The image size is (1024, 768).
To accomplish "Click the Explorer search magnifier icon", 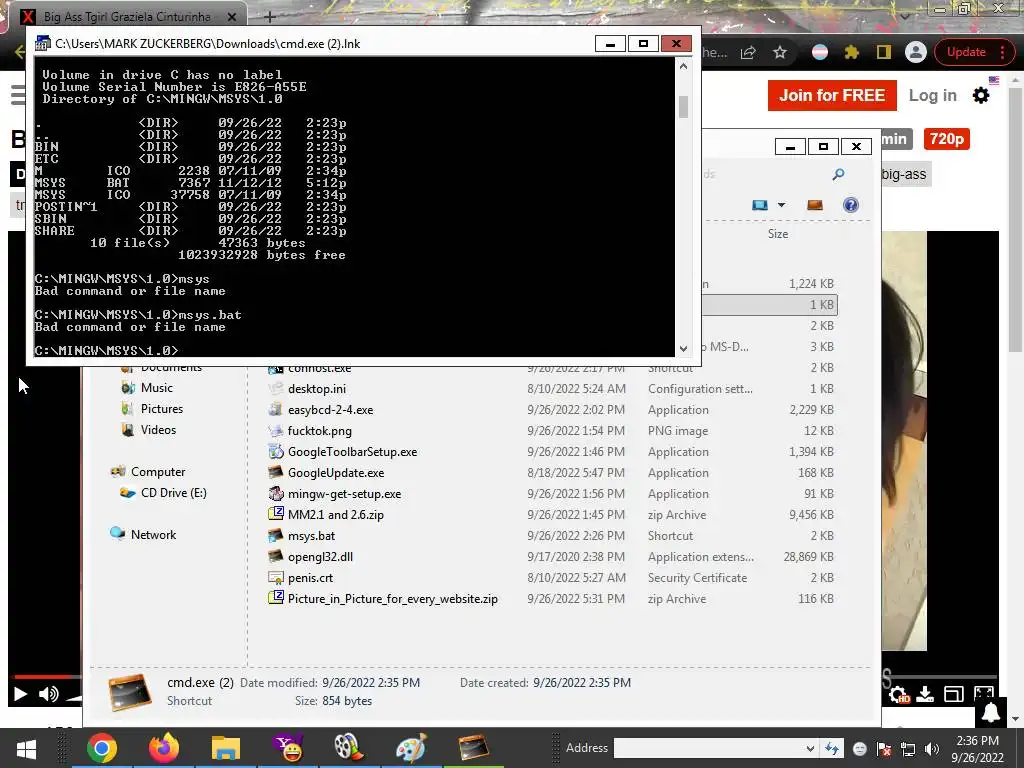I will [839, 174].
